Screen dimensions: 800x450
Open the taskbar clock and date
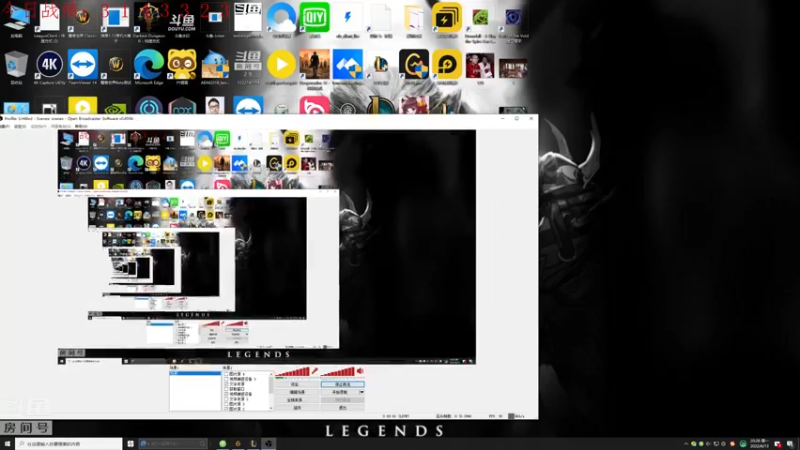point(759,443)
